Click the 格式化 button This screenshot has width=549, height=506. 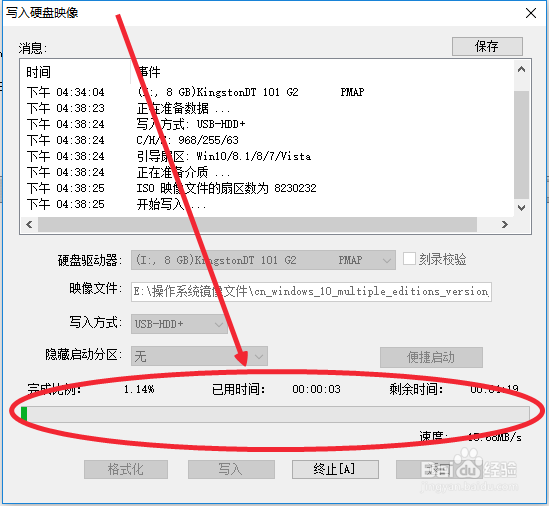coord(126,469)
